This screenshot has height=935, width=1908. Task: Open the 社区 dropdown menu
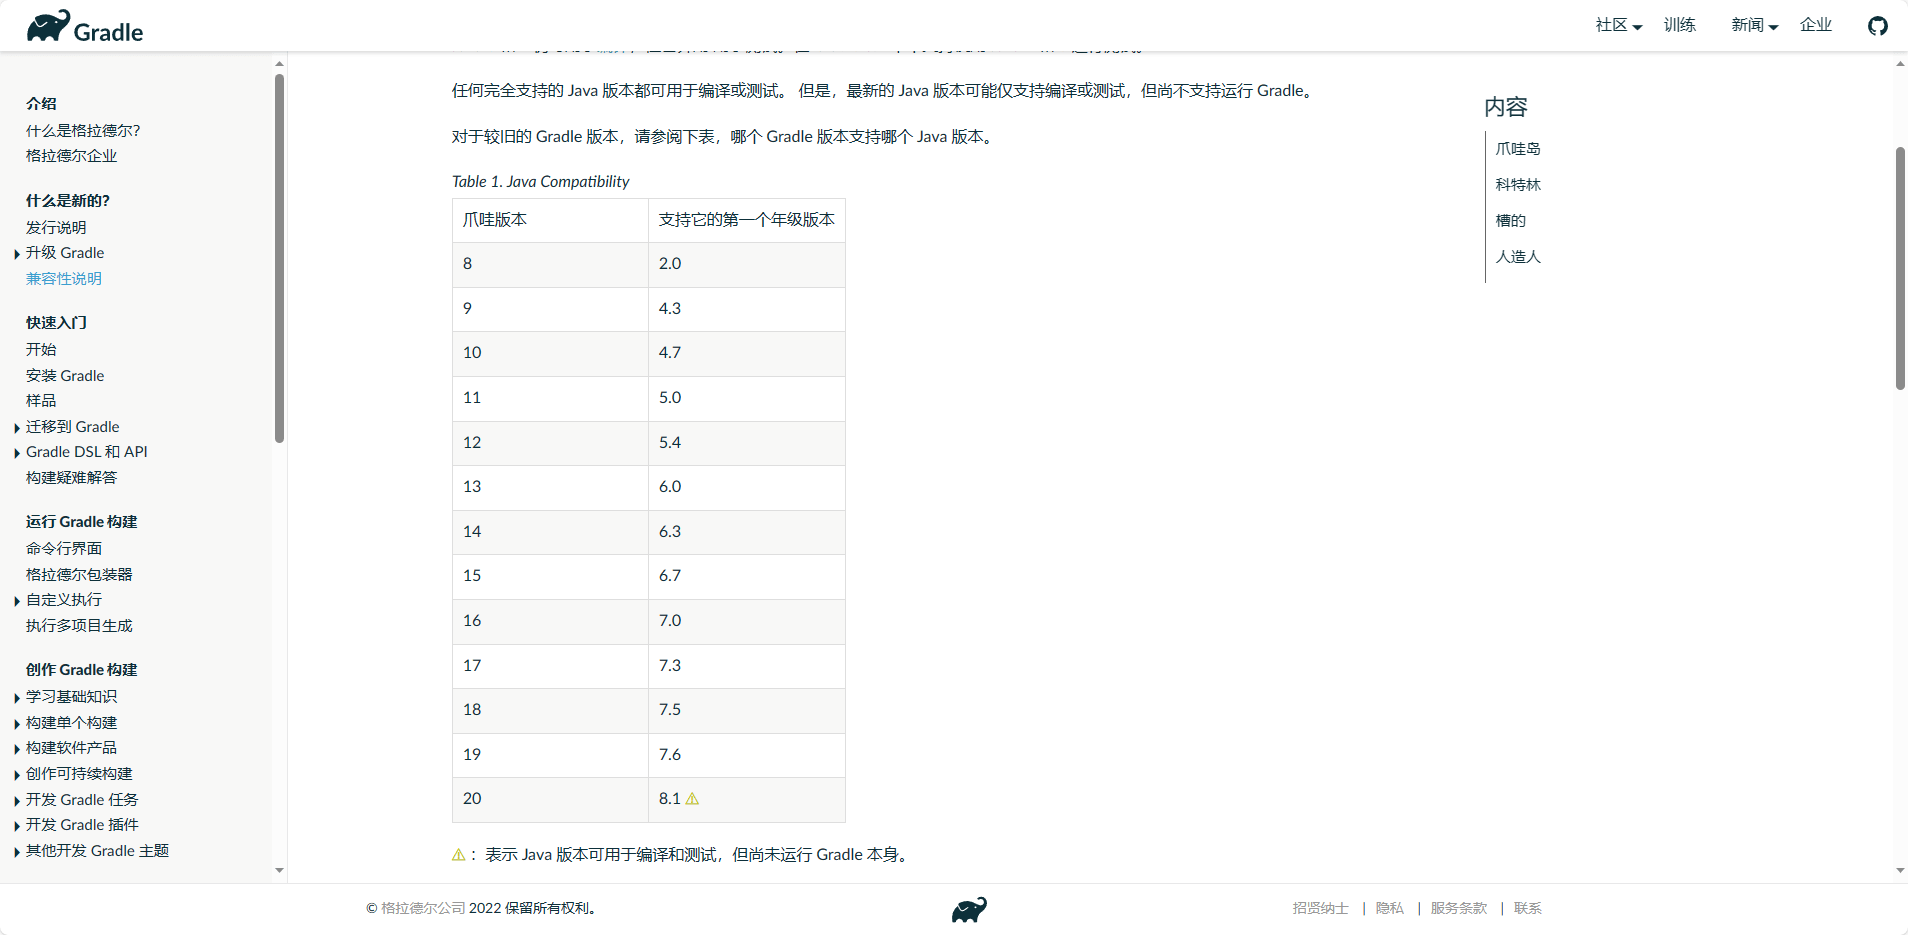(1619, 25)
